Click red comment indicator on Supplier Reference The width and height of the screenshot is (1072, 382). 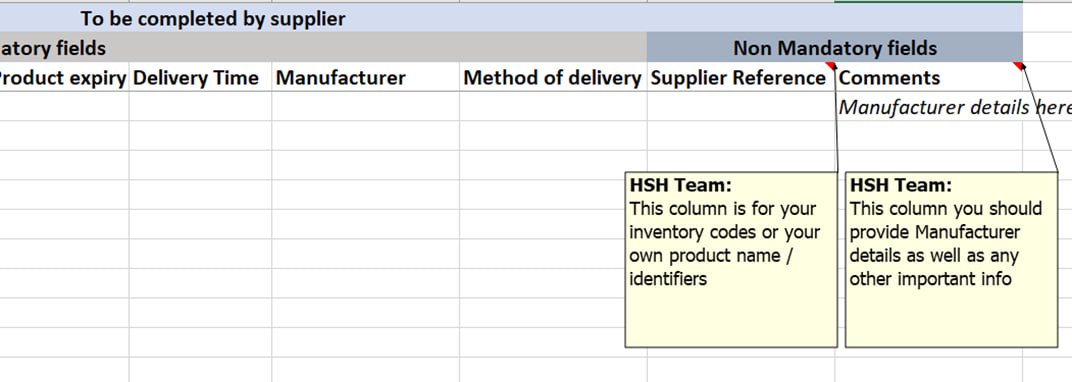coord(831,66)
